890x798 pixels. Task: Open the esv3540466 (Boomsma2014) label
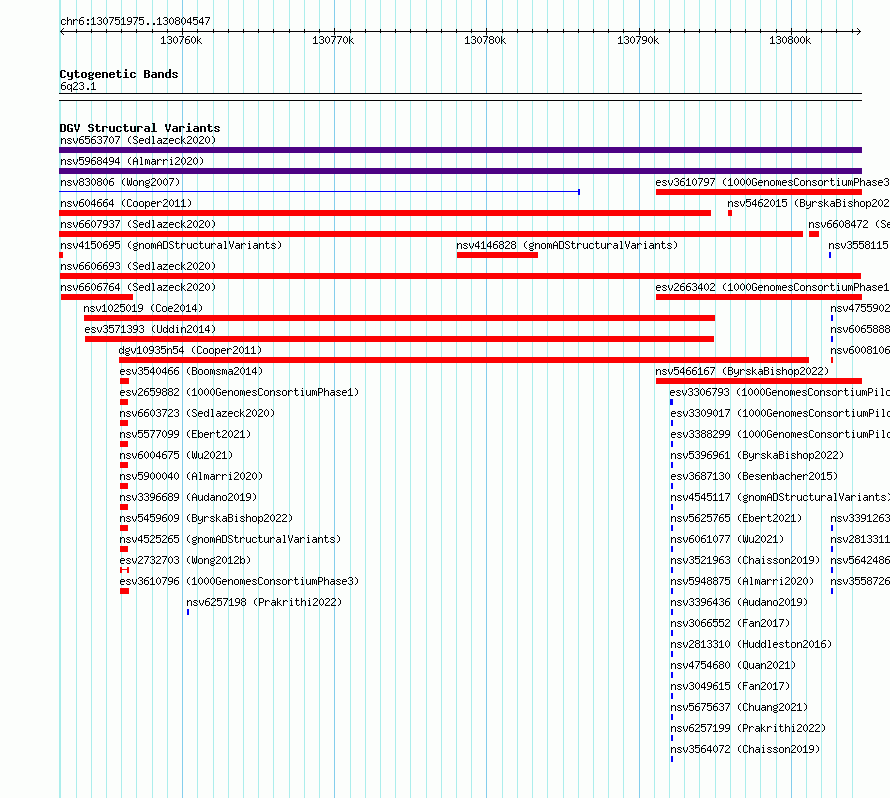[191, 371]
